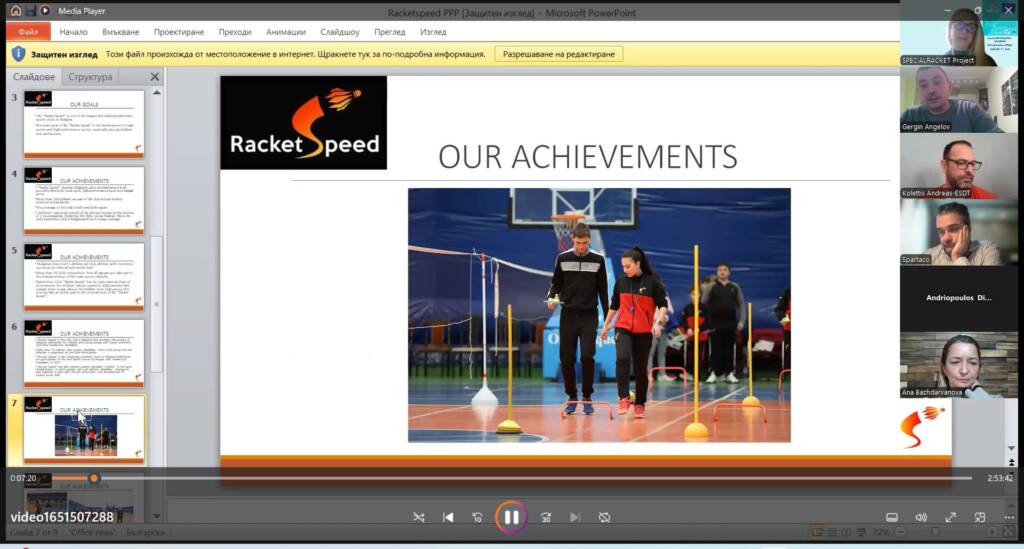Screen dimensions: 1024x549
Task: Close the slide thumbnails pane
Action: pyautogui.click(x=155, y=76)
